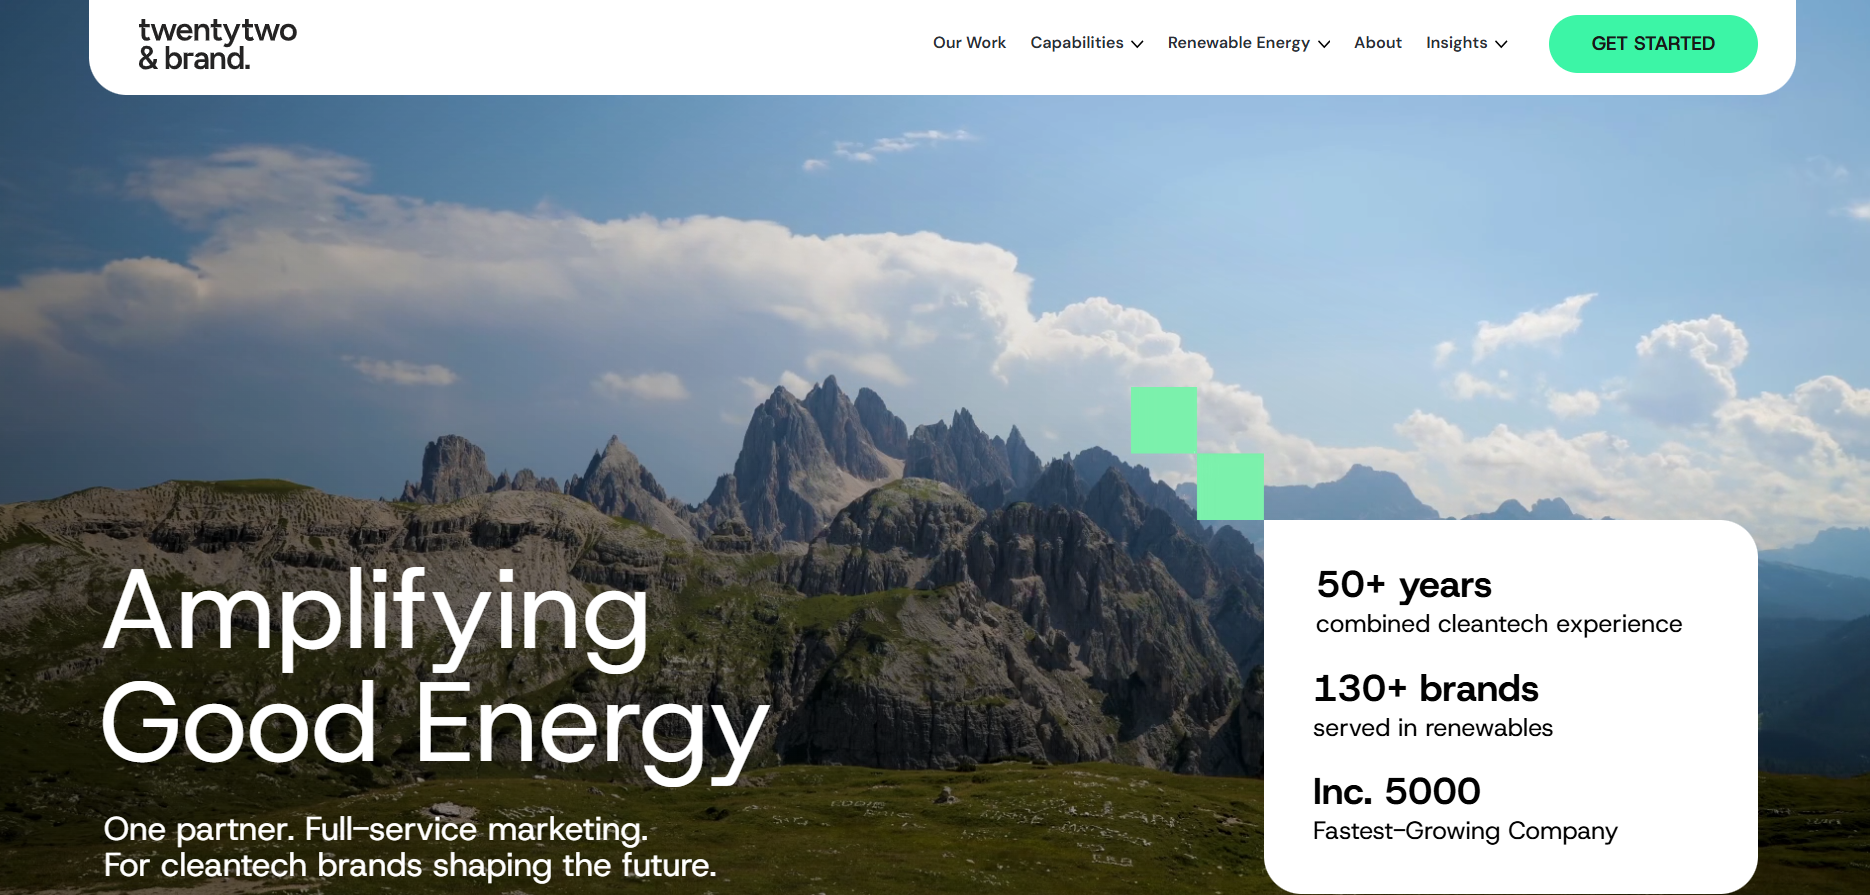
Task: Click 'served in renewables' text
Action: click(x=1433, y=728)
